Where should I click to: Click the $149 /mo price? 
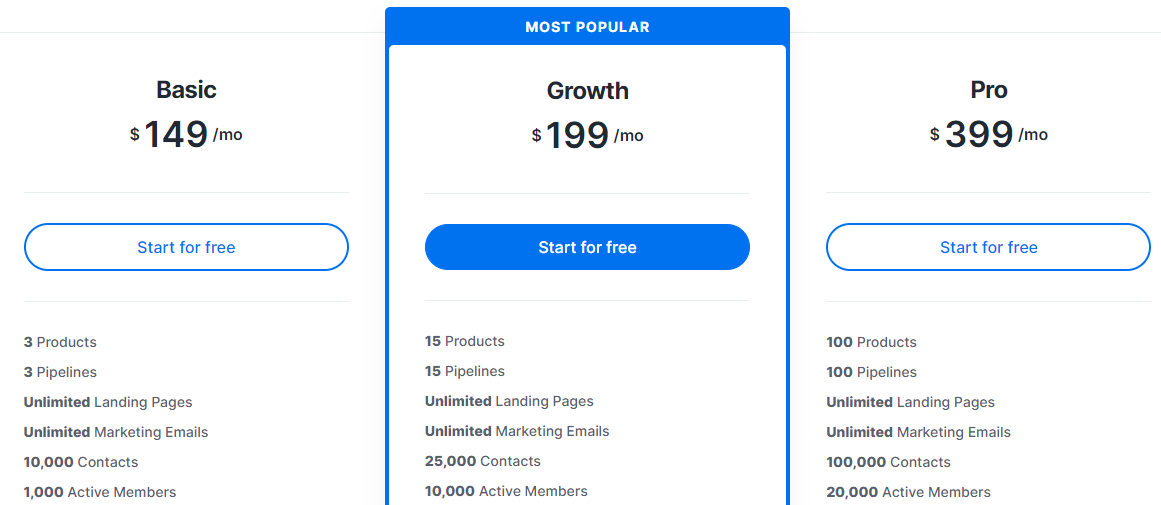coord(186,134)
